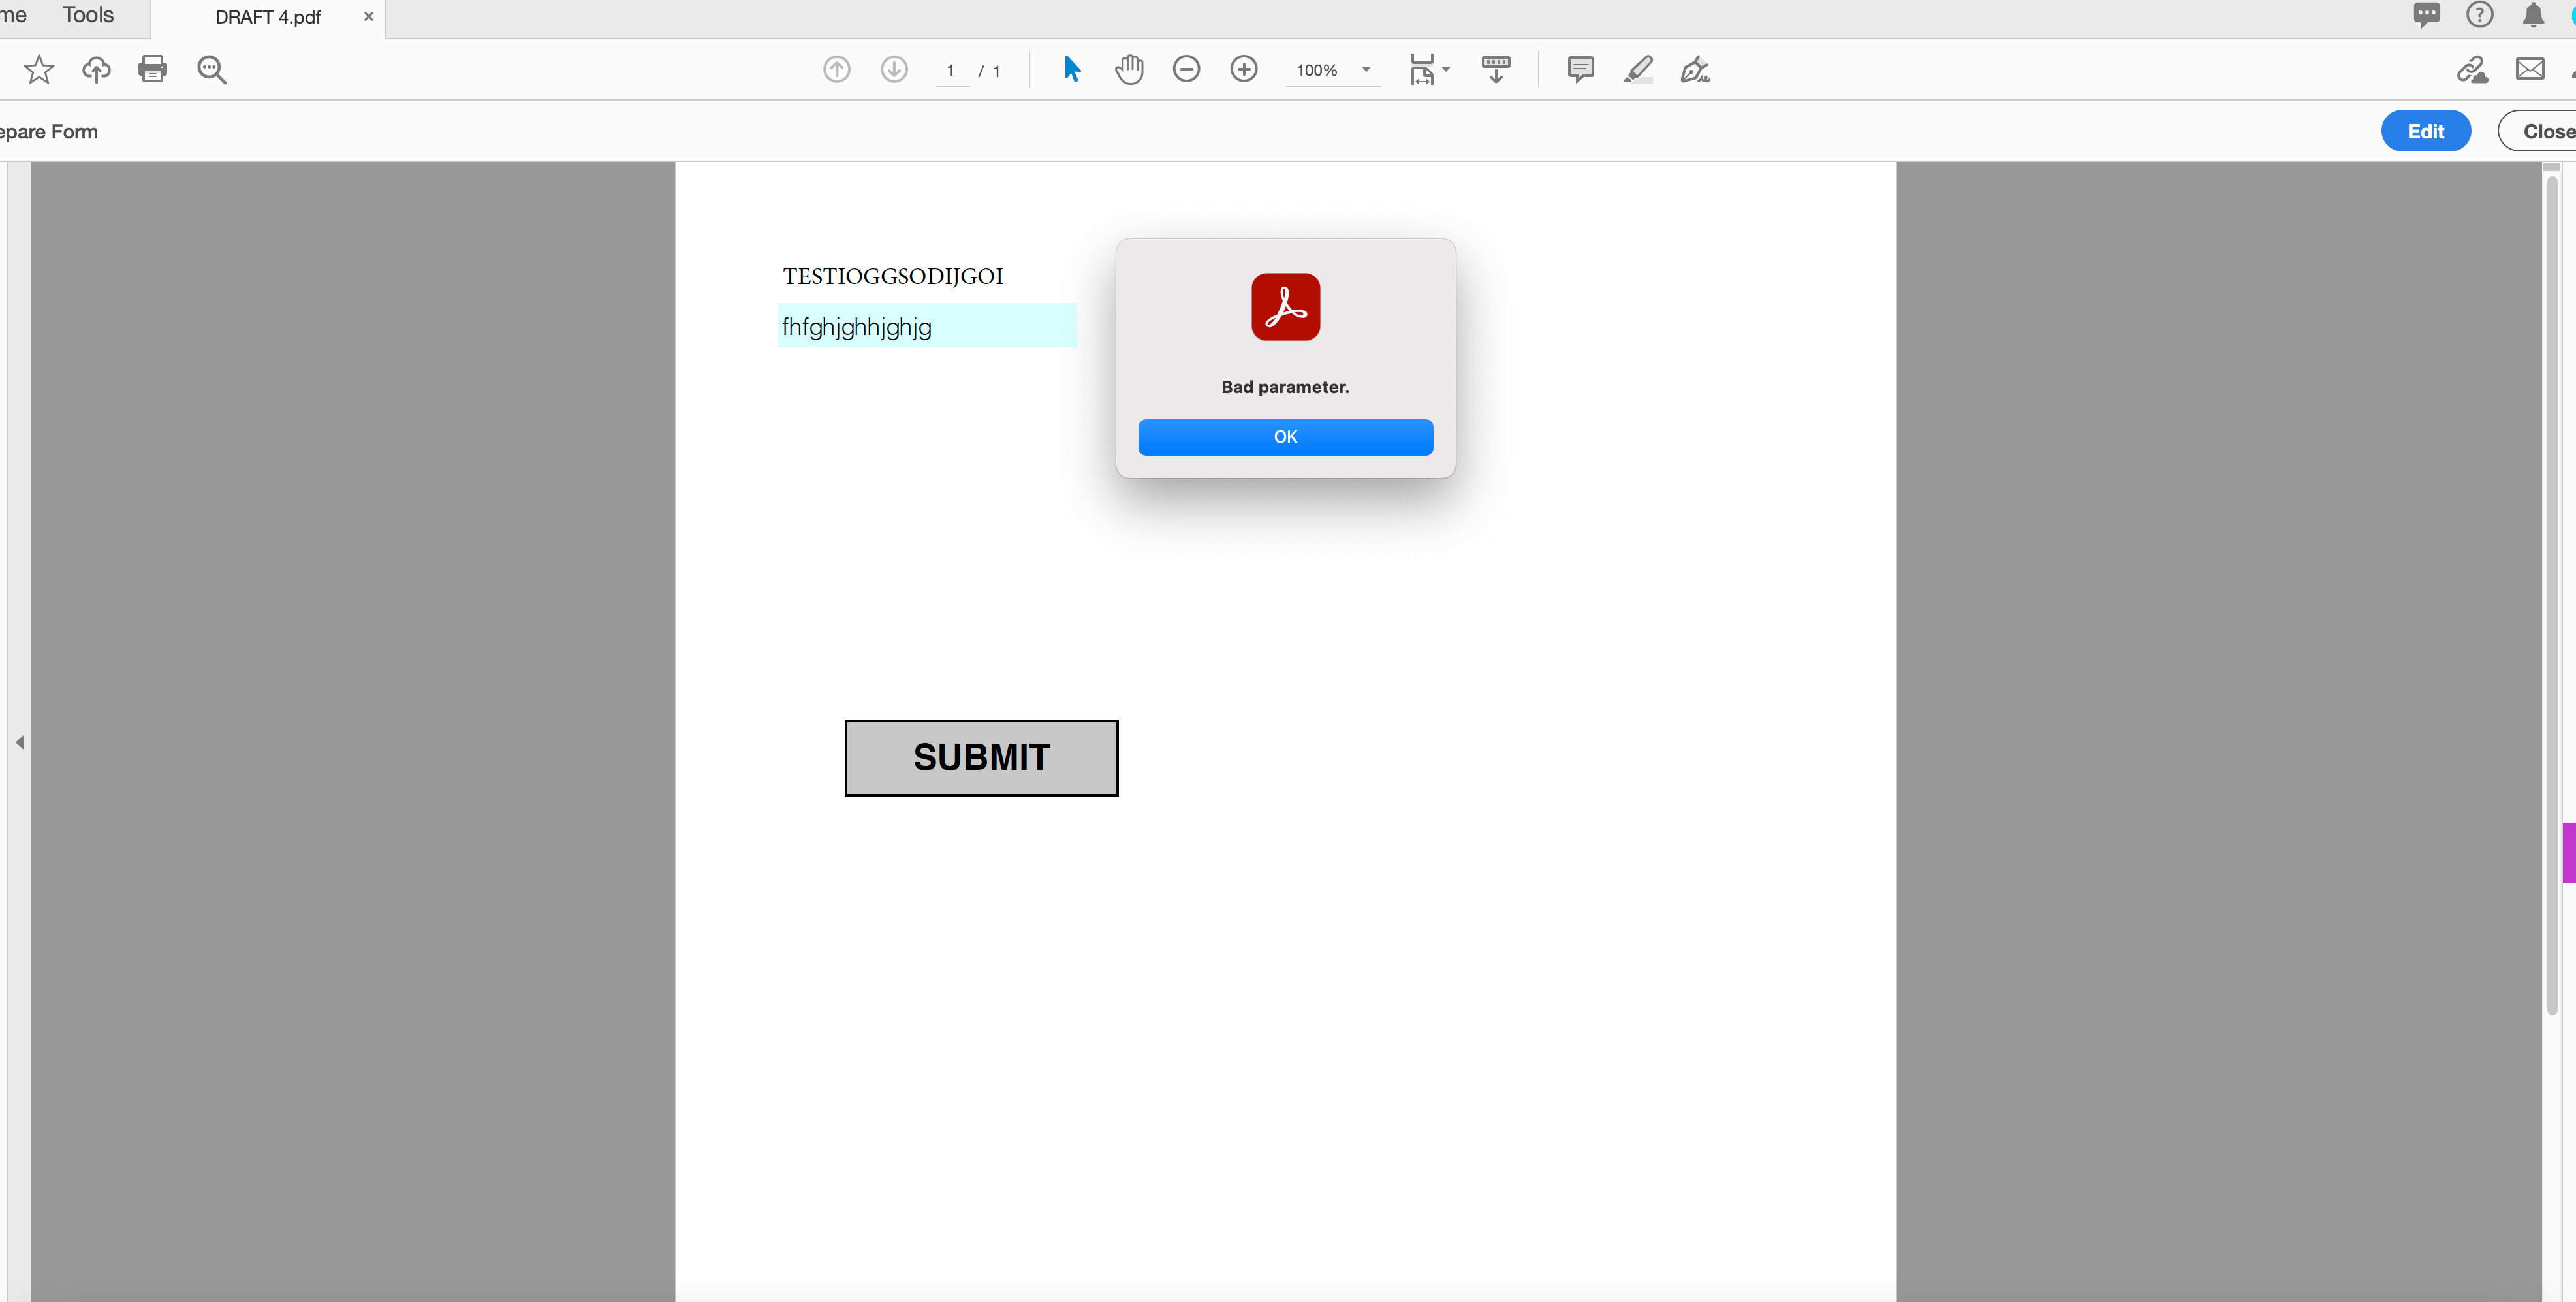Dismiss the Bad parameter dialog with OK
This screenshot has height=1302, width=2576.
(1285, 437)
